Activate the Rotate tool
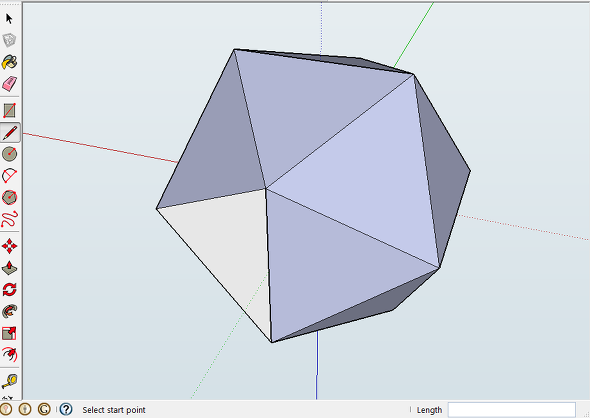Image resolution: width=590 pixels, height=418 pixels. 9,290
